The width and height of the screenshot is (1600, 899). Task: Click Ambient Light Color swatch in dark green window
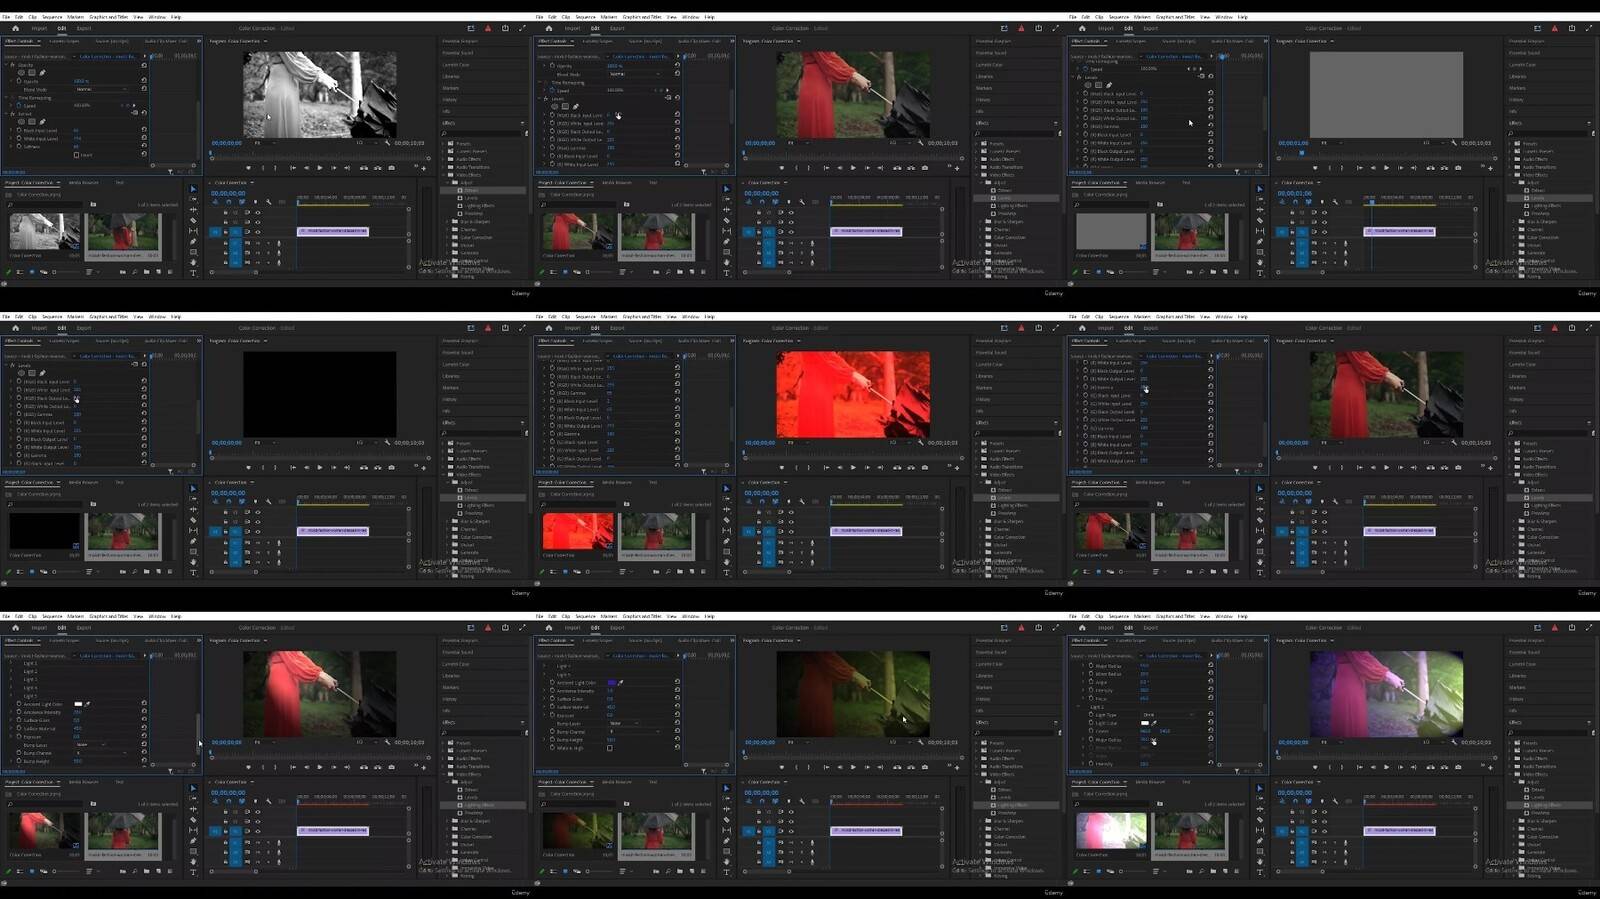[612, 683]
